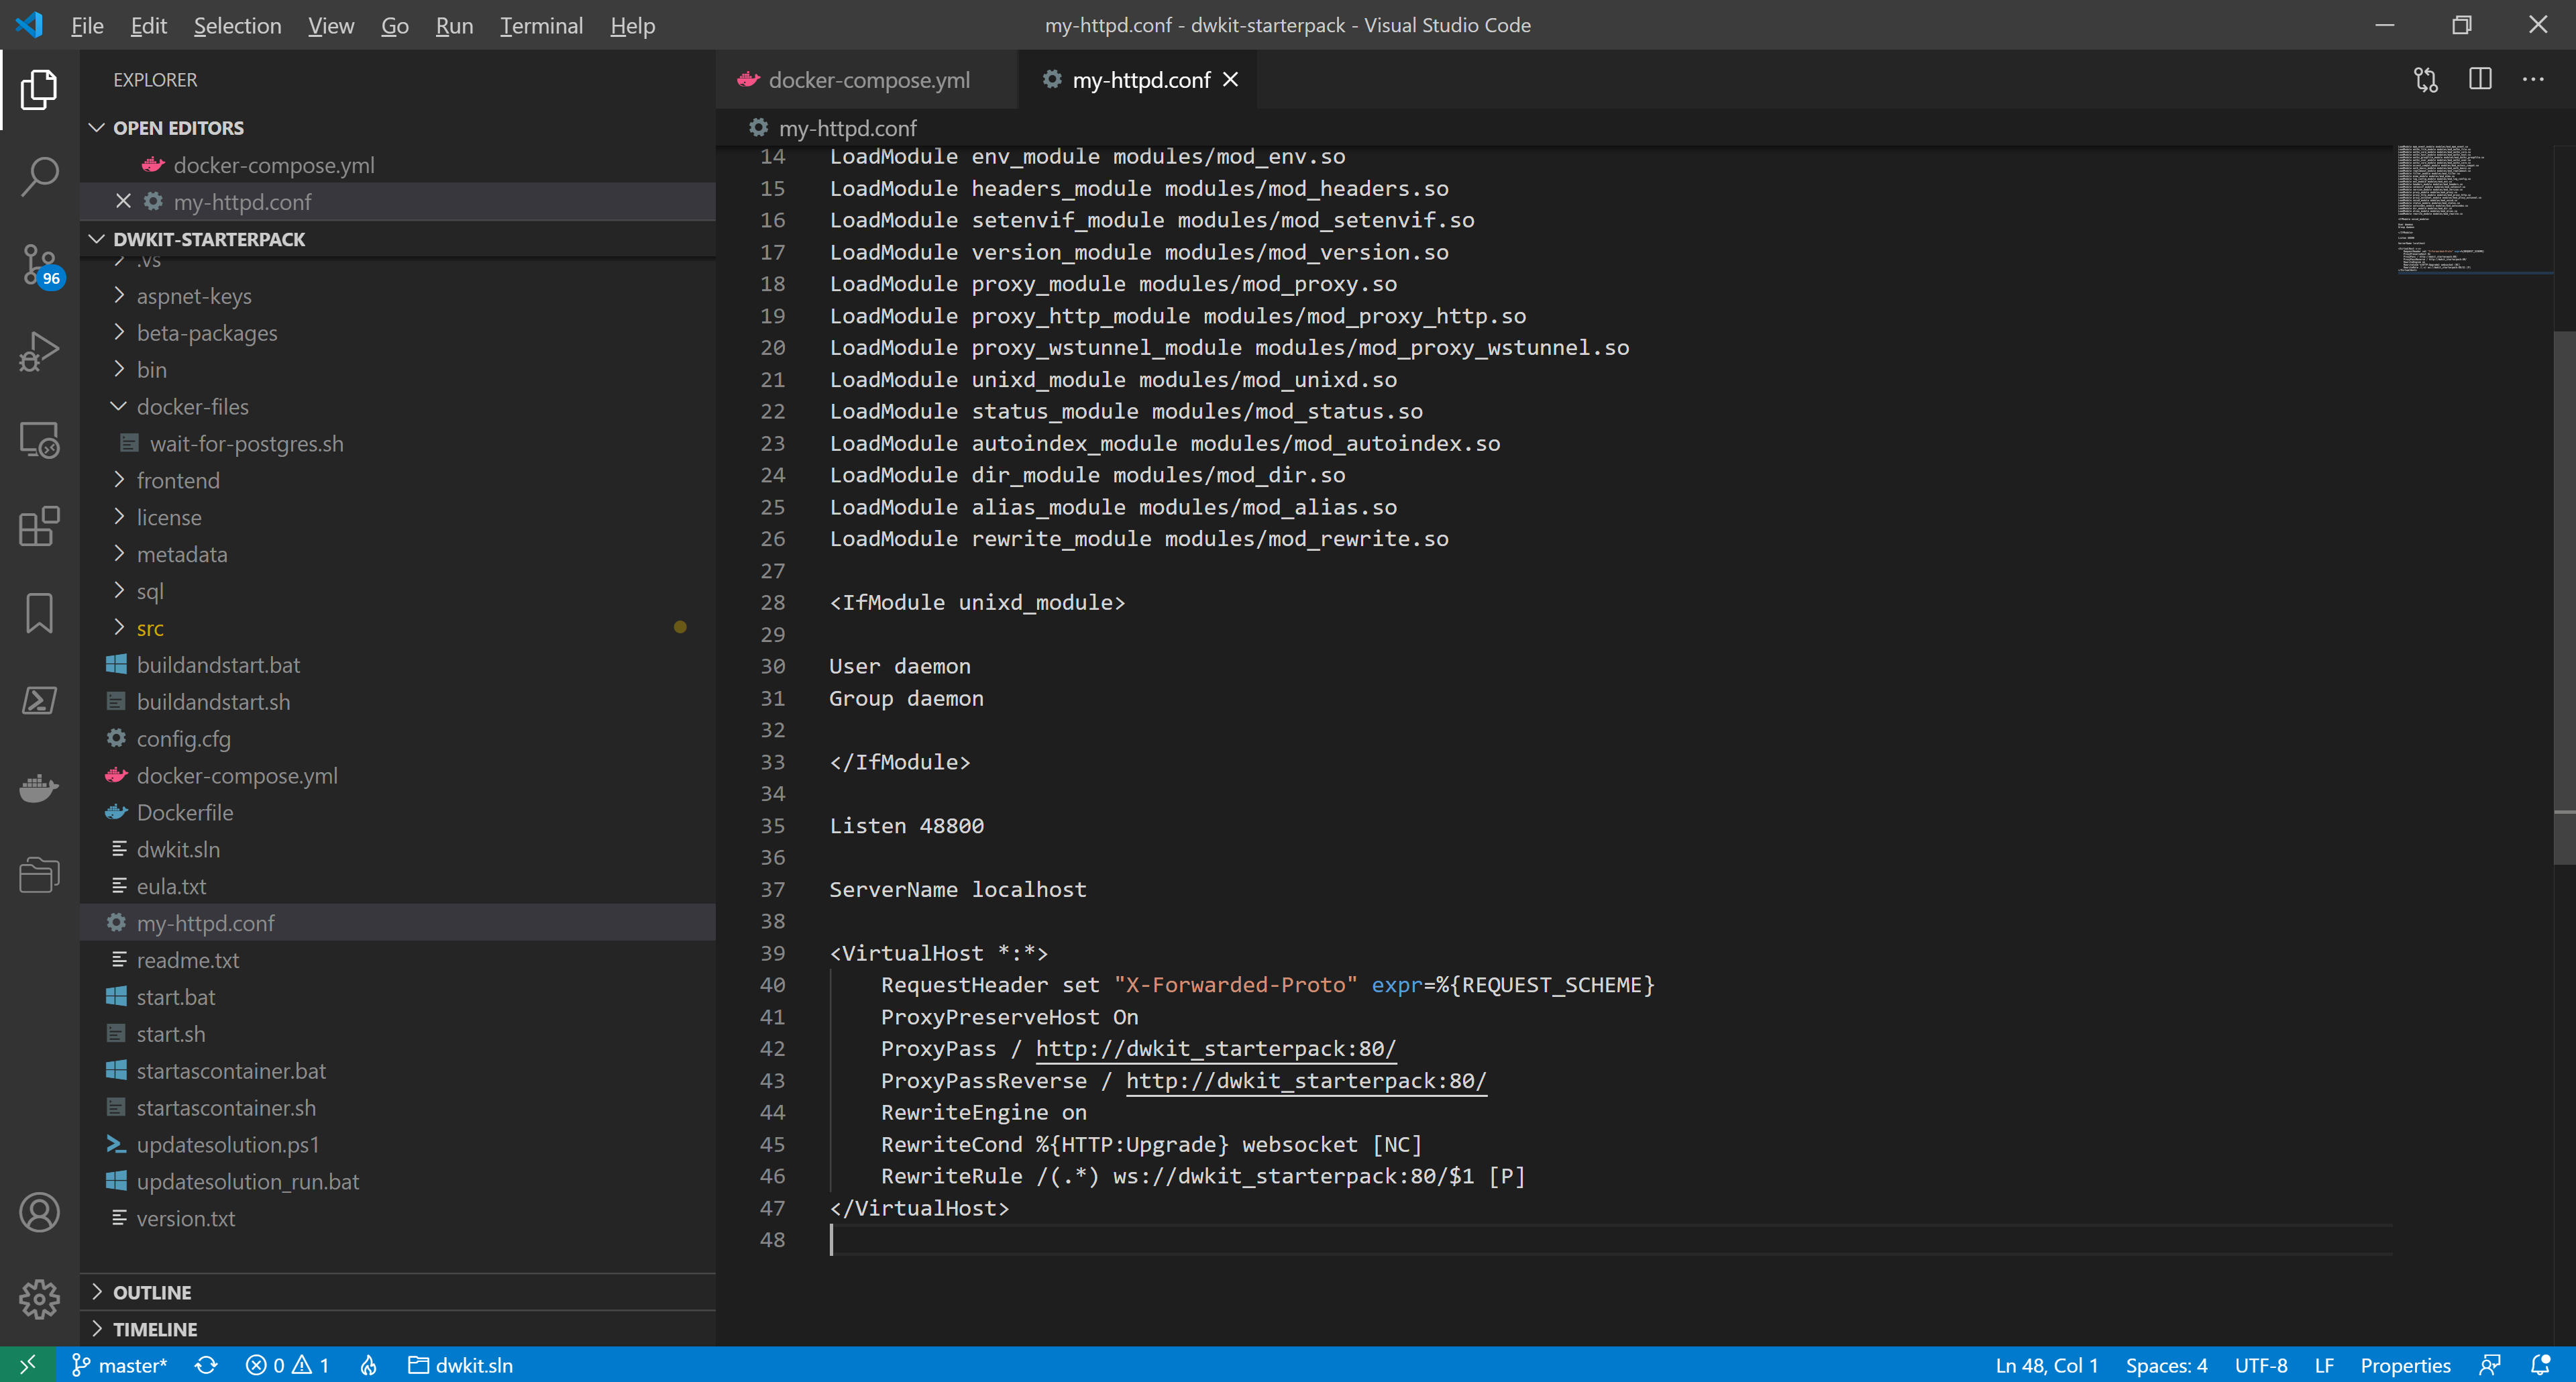2576x1382 pixels.
Task: Follow ProxyPass http://dwkit_starterpack:80/ link
Action: 1215,1048
